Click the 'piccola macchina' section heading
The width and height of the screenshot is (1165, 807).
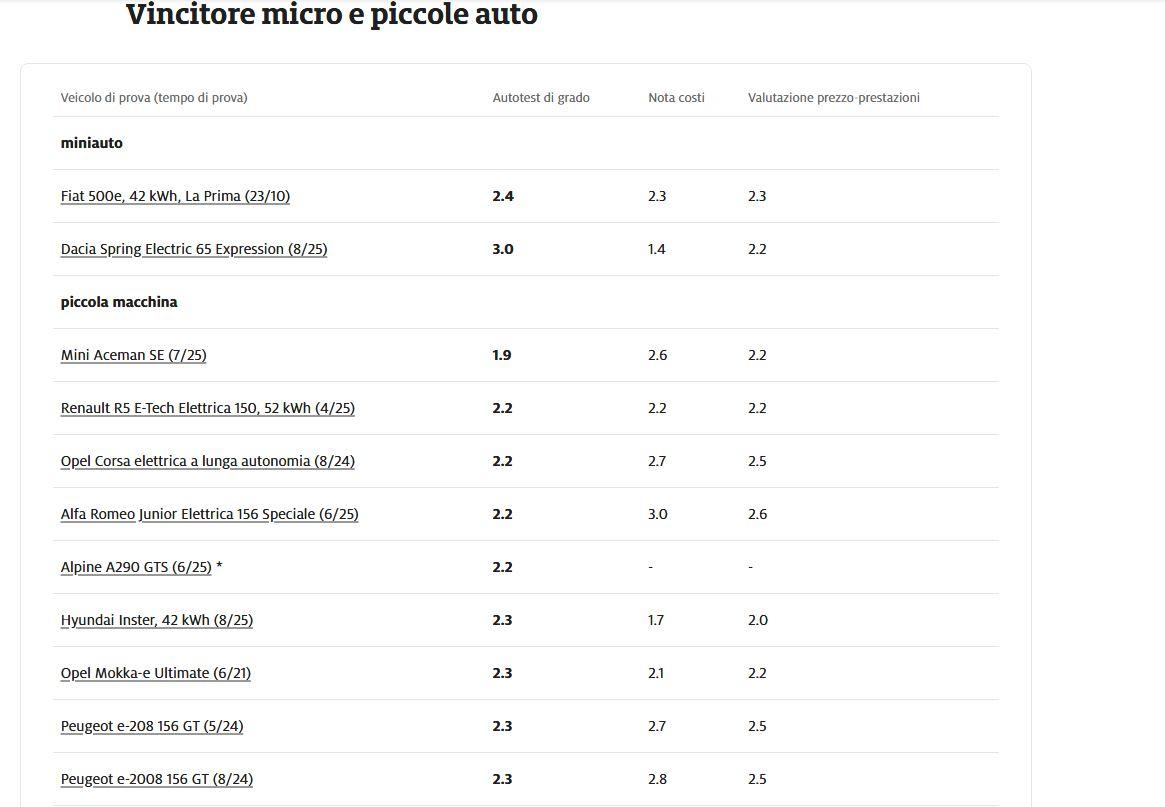pyautogui.click(x=119, y=302)
